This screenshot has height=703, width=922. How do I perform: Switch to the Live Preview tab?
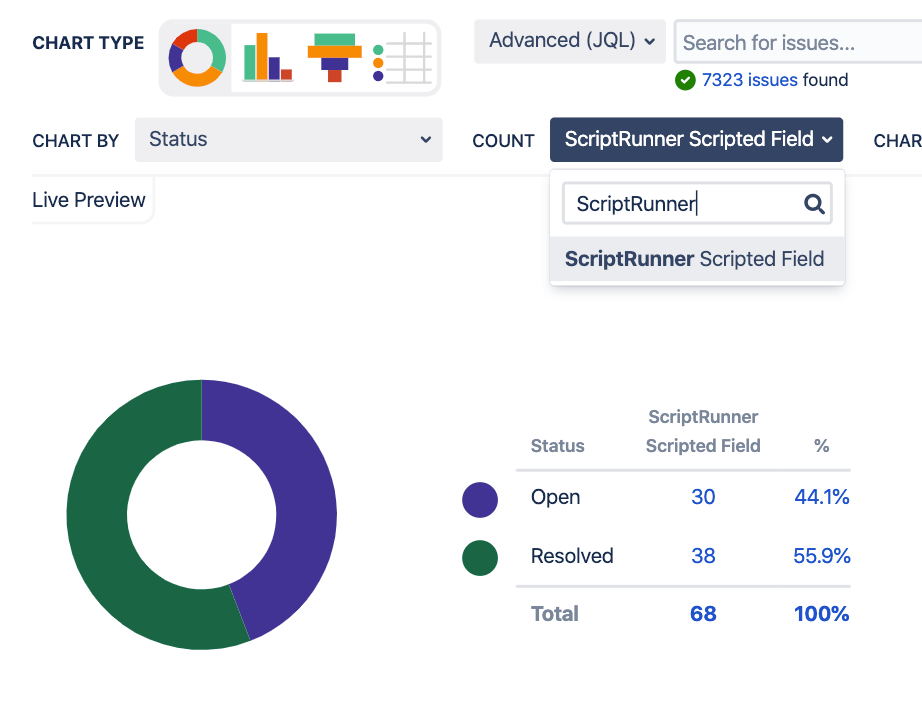click(x=89, y=200)
